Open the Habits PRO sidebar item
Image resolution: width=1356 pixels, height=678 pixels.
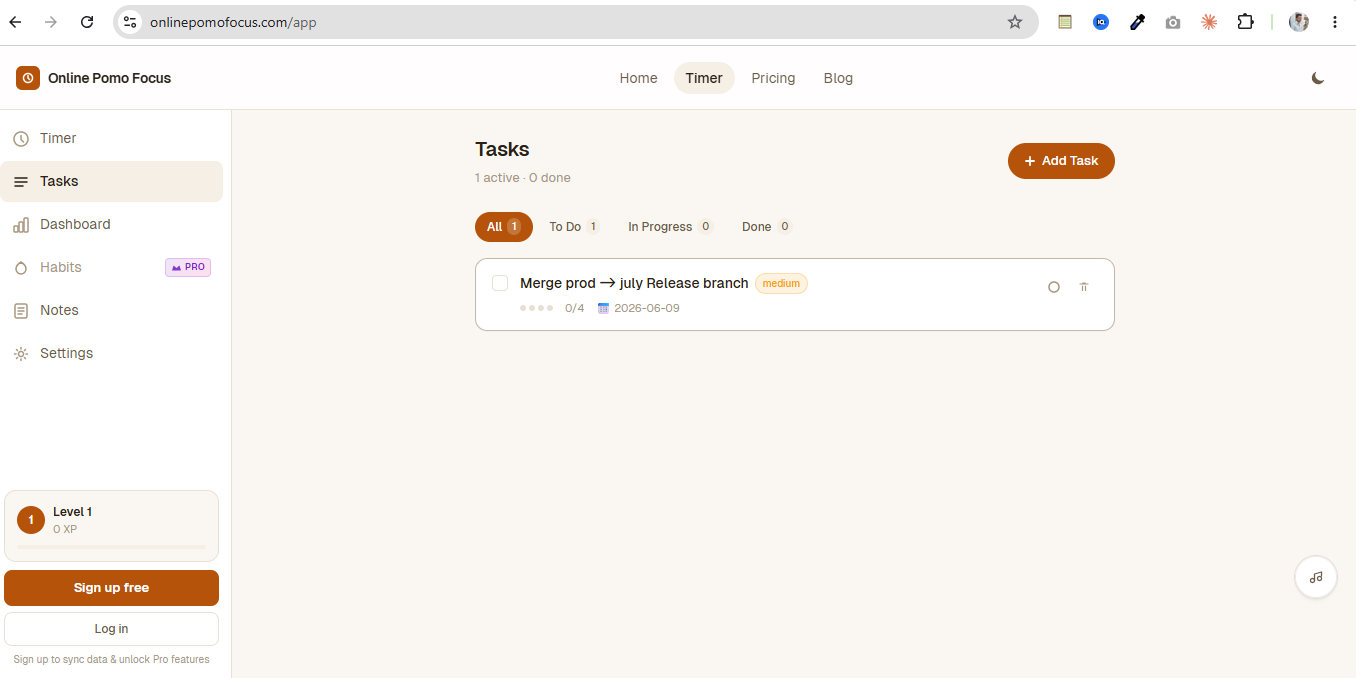pyautogui.click(x=112, y=267)
